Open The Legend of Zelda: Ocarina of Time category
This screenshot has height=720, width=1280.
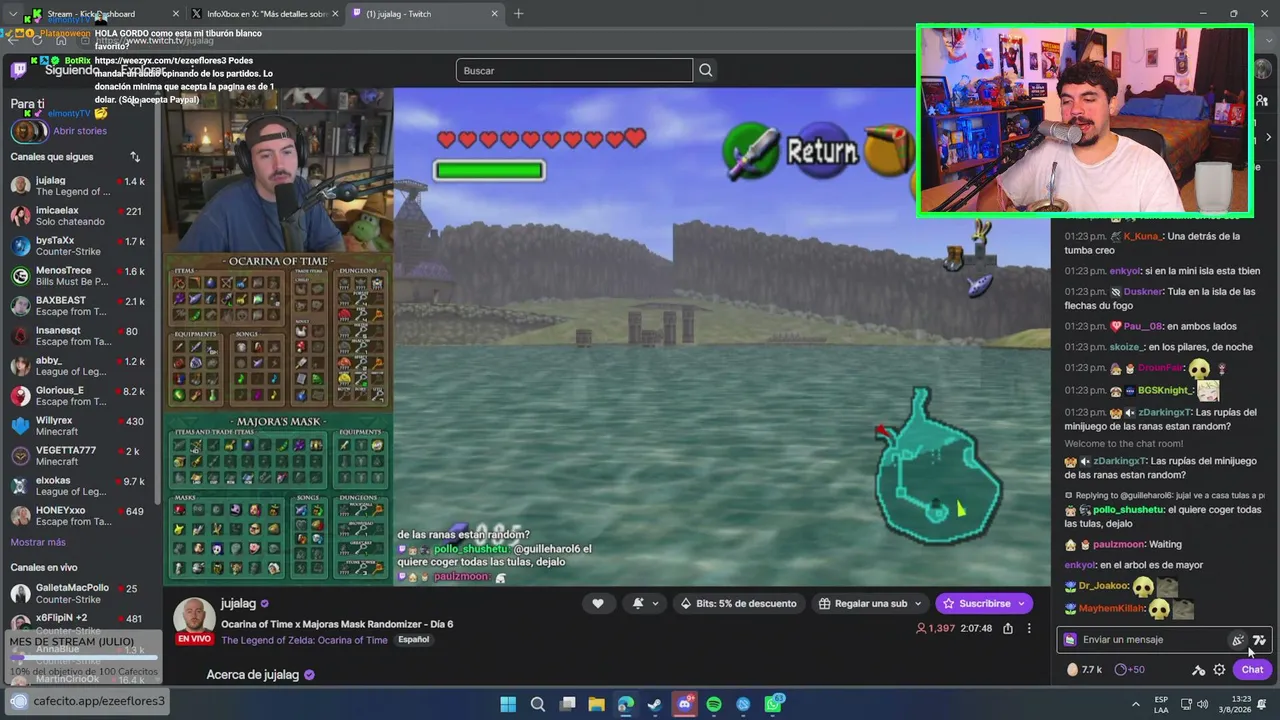coord(304,640)
